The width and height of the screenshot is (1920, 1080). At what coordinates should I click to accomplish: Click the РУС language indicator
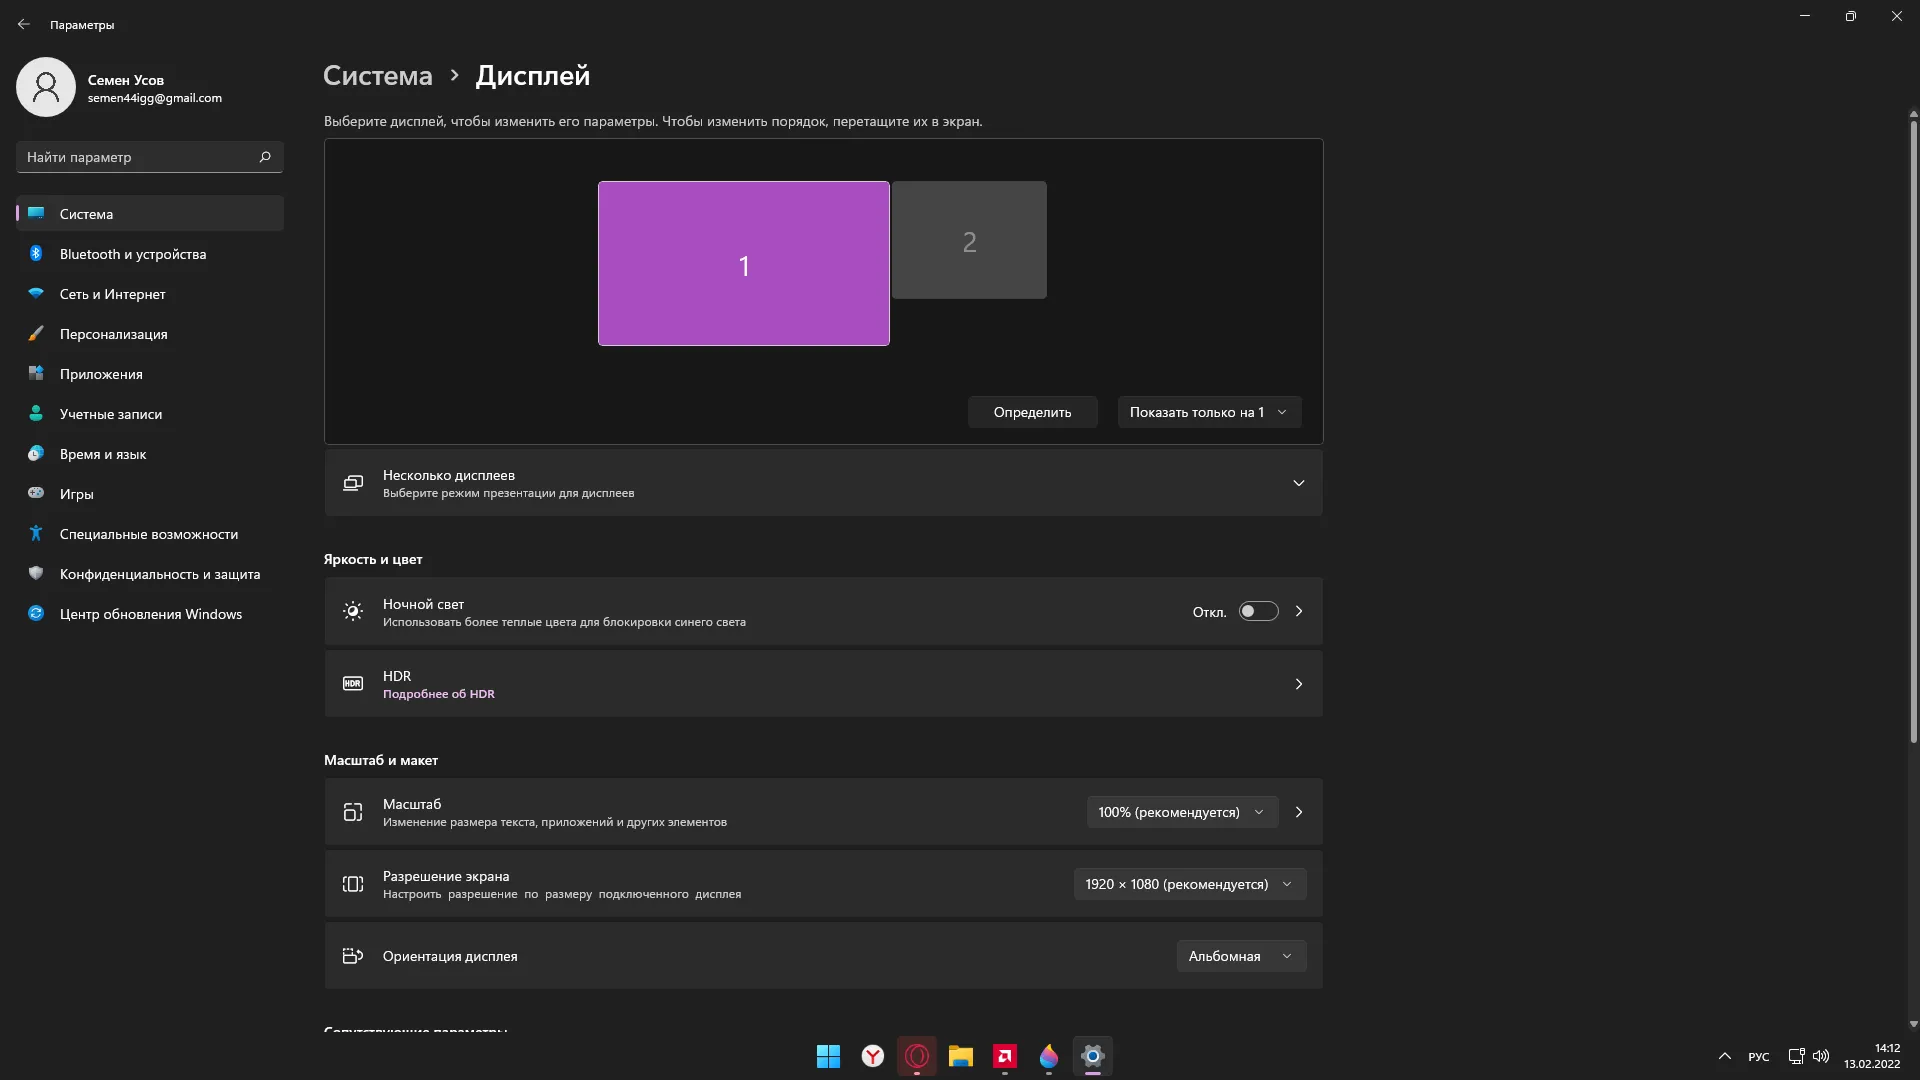[x=1759, y=1057]
